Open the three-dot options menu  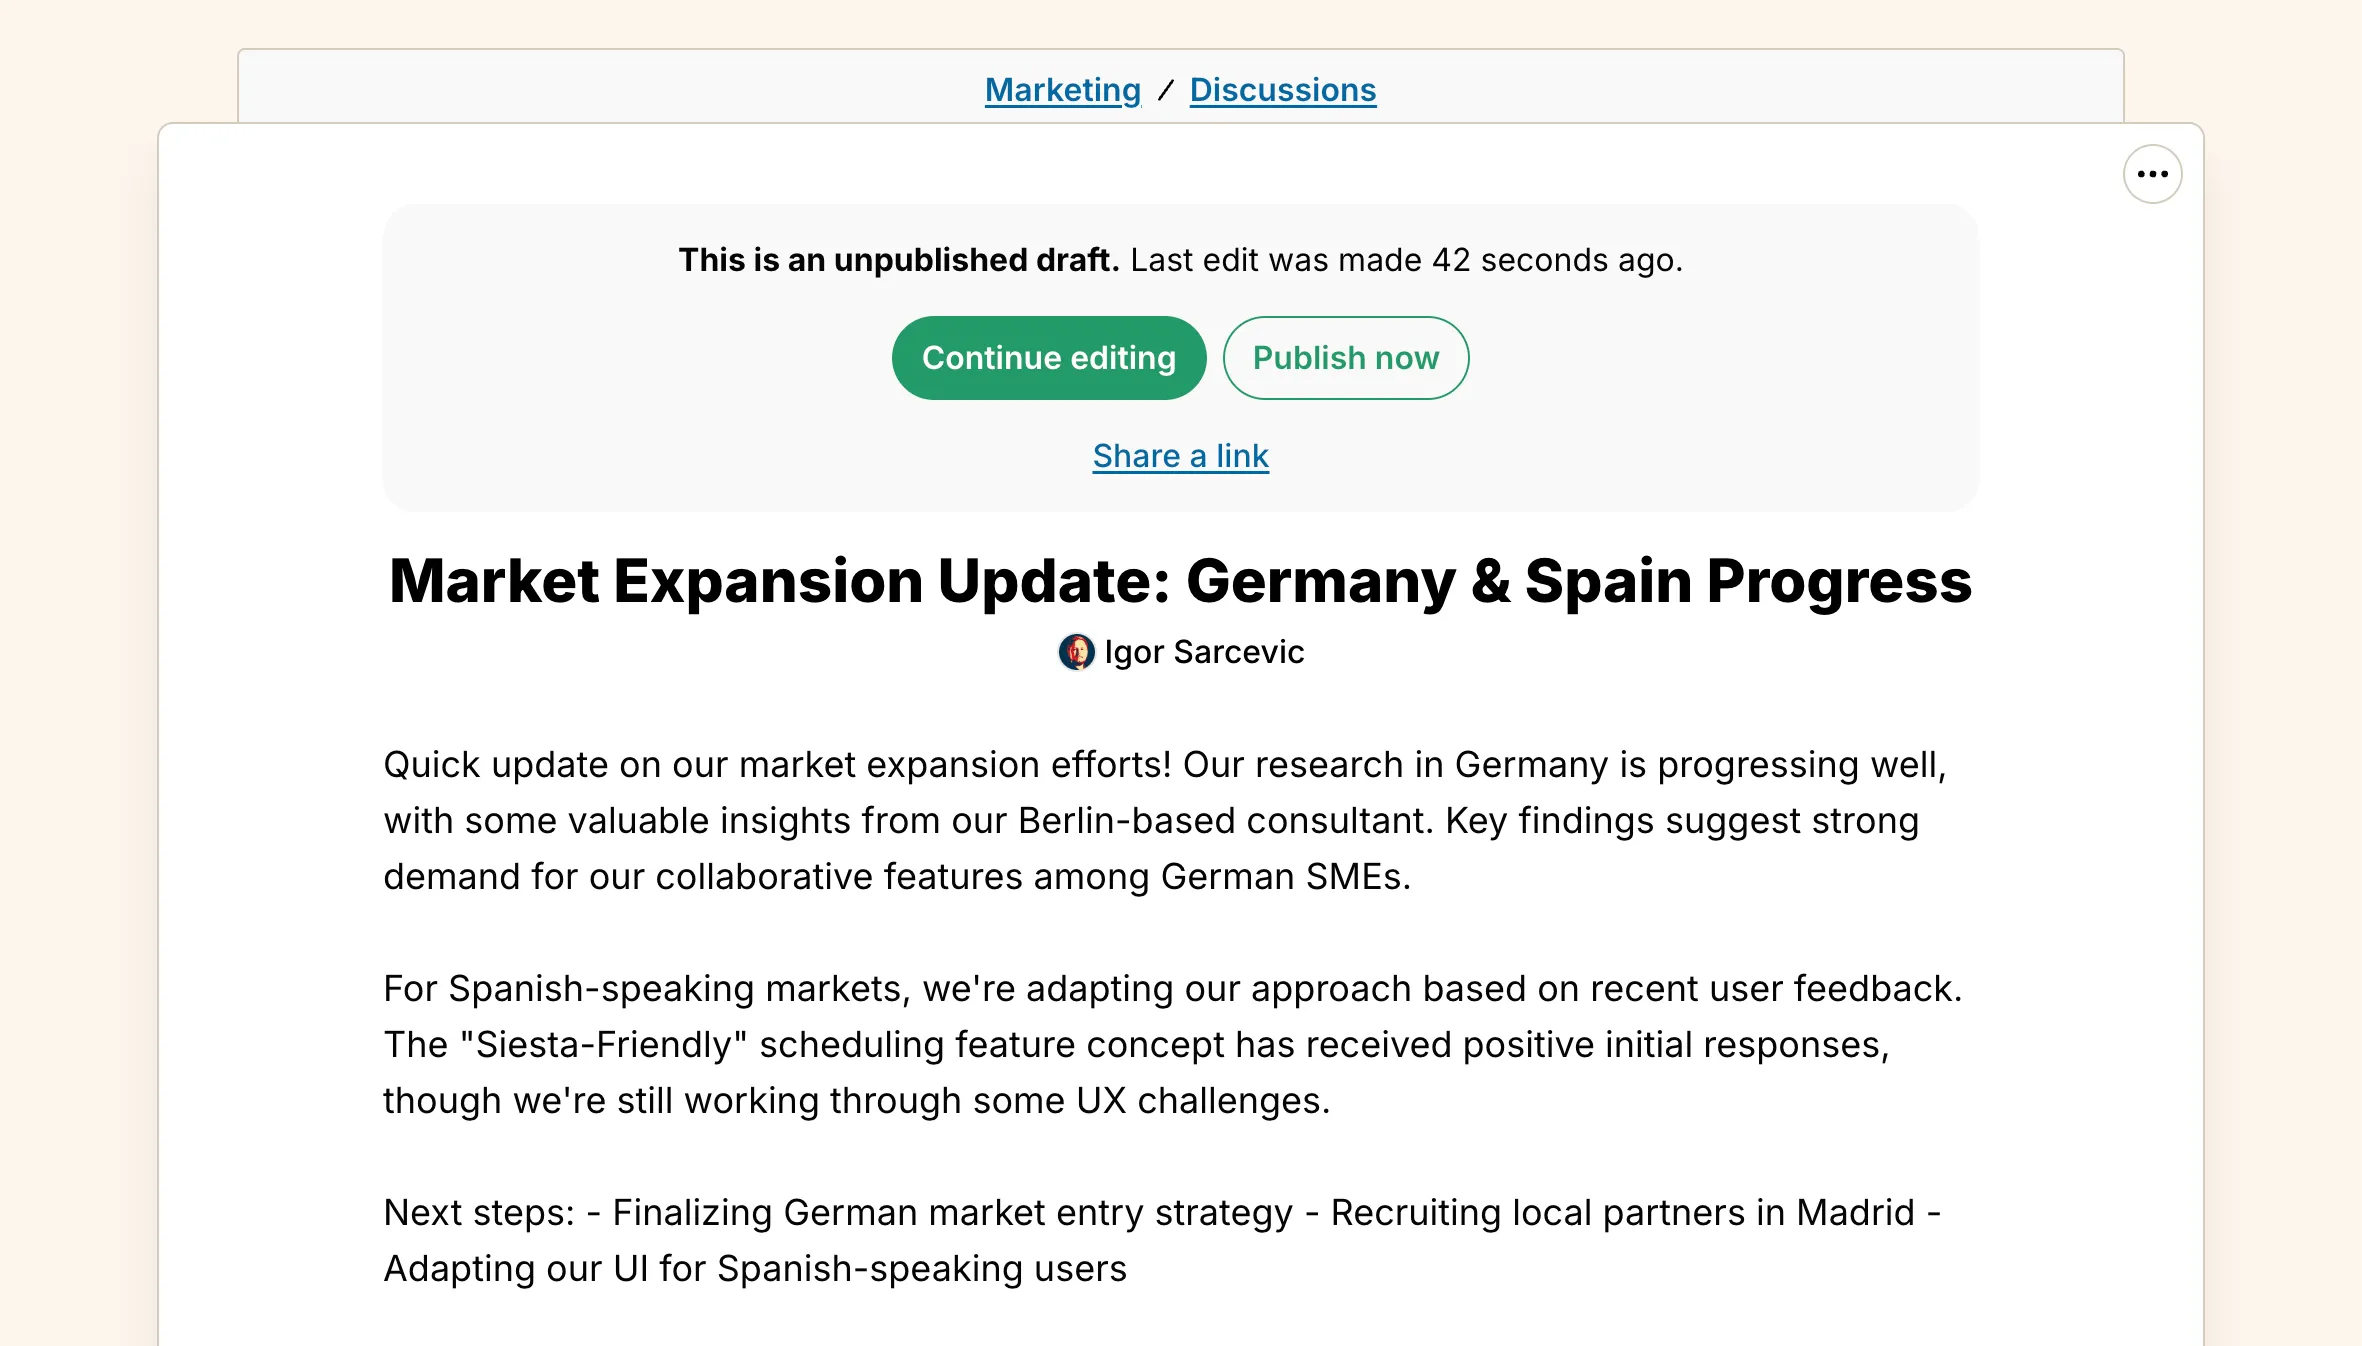(2152, 174)
